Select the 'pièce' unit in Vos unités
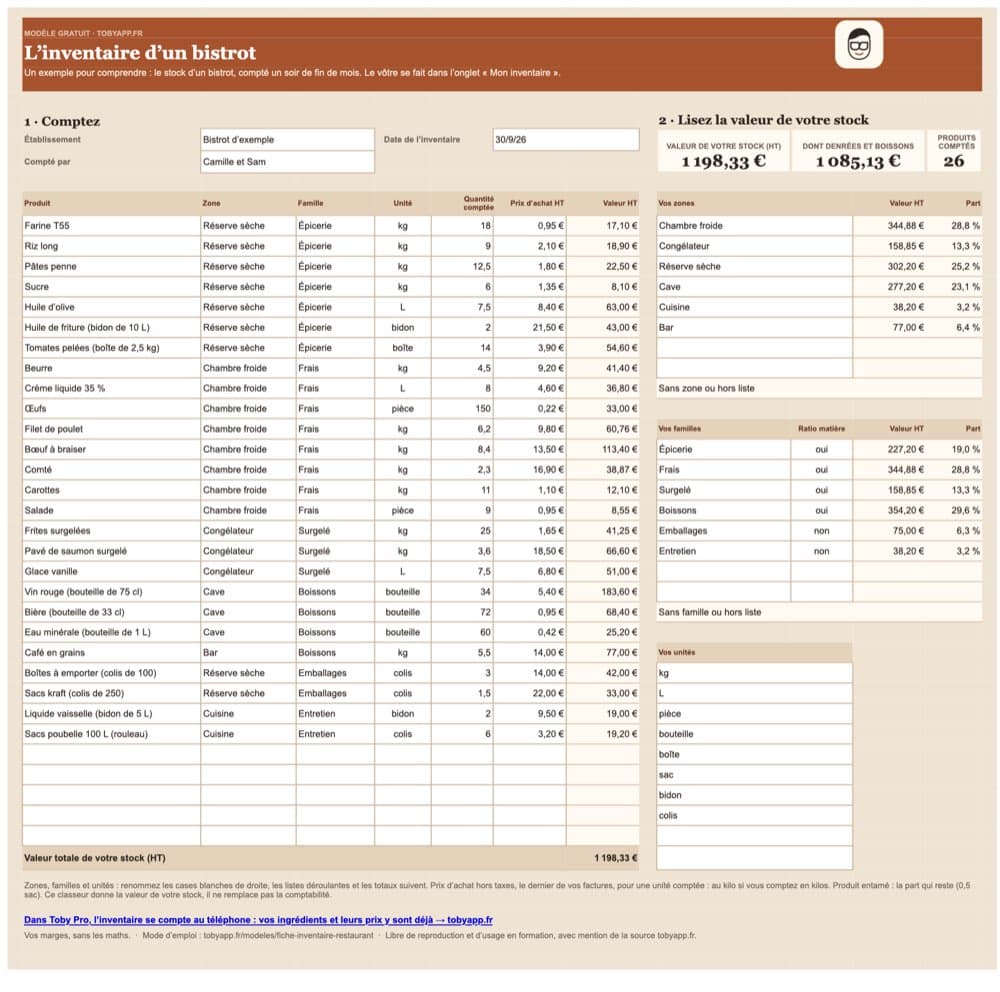The width and height of the screenshot is (1000, 992). (x=754, y=714)
